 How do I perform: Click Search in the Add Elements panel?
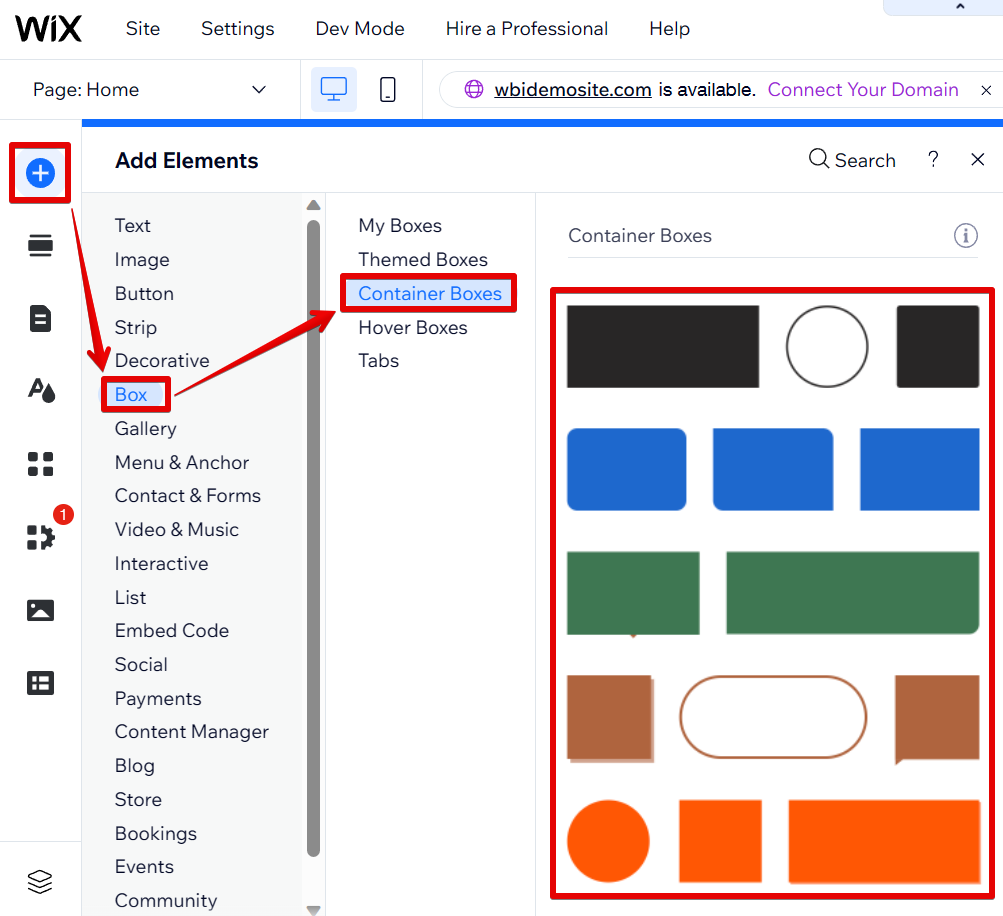click(852, 160)
